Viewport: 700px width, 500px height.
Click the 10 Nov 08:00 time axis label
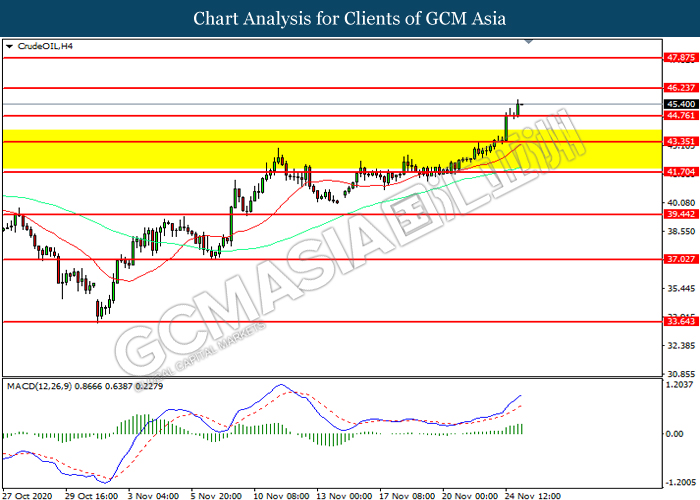pyautogui.click(x=281, y=496)
